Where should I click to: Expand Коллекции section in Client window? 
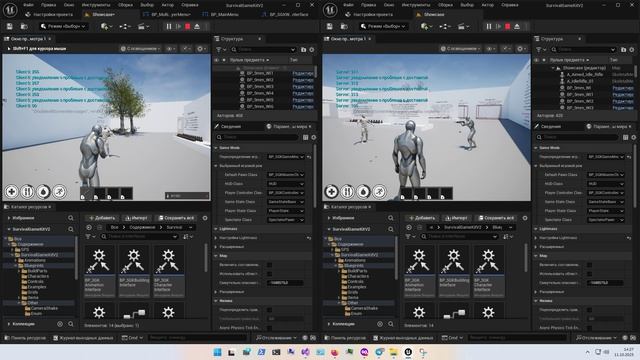tap(9, 324)
